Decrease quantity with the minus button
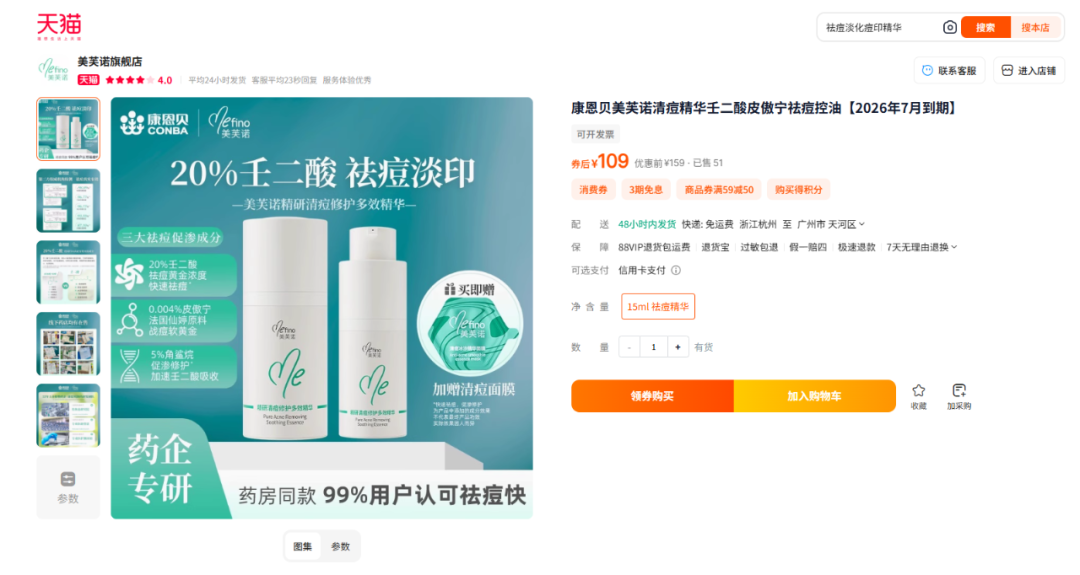The height and width of the screenshot is (575, 1080). point(629,347)
